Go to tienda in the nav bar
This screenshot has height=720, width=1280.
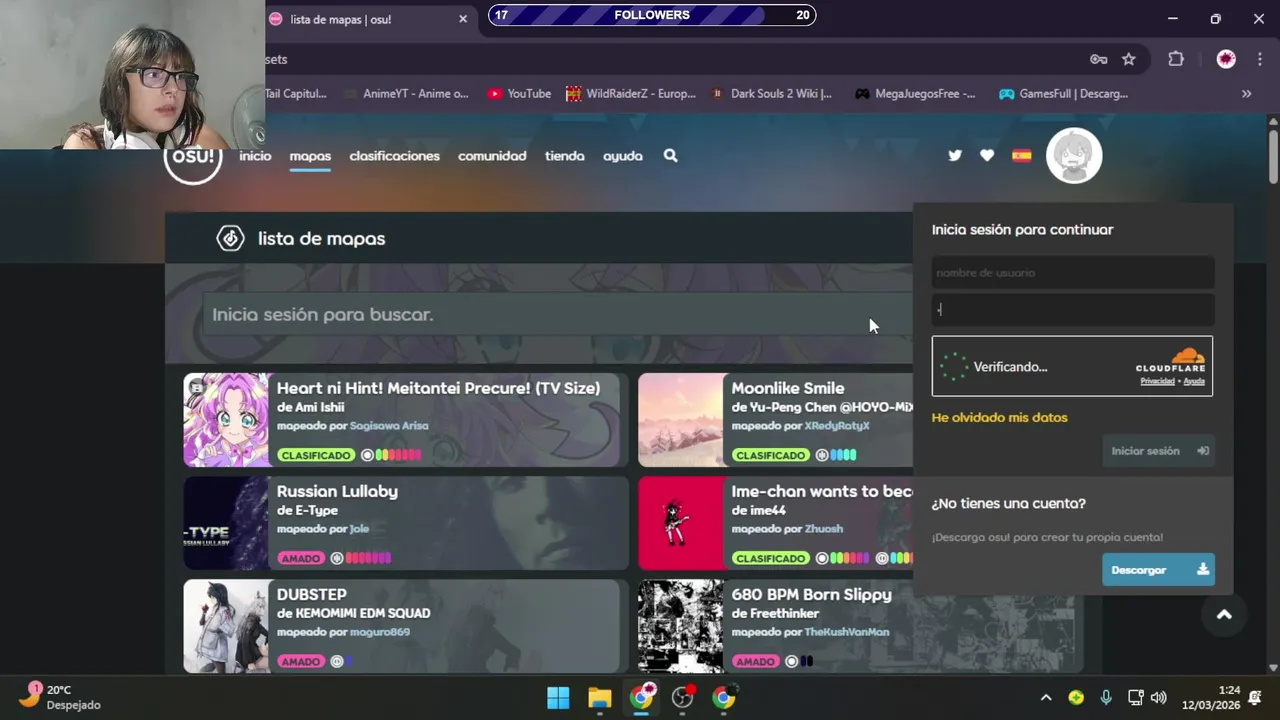point(564,156)
